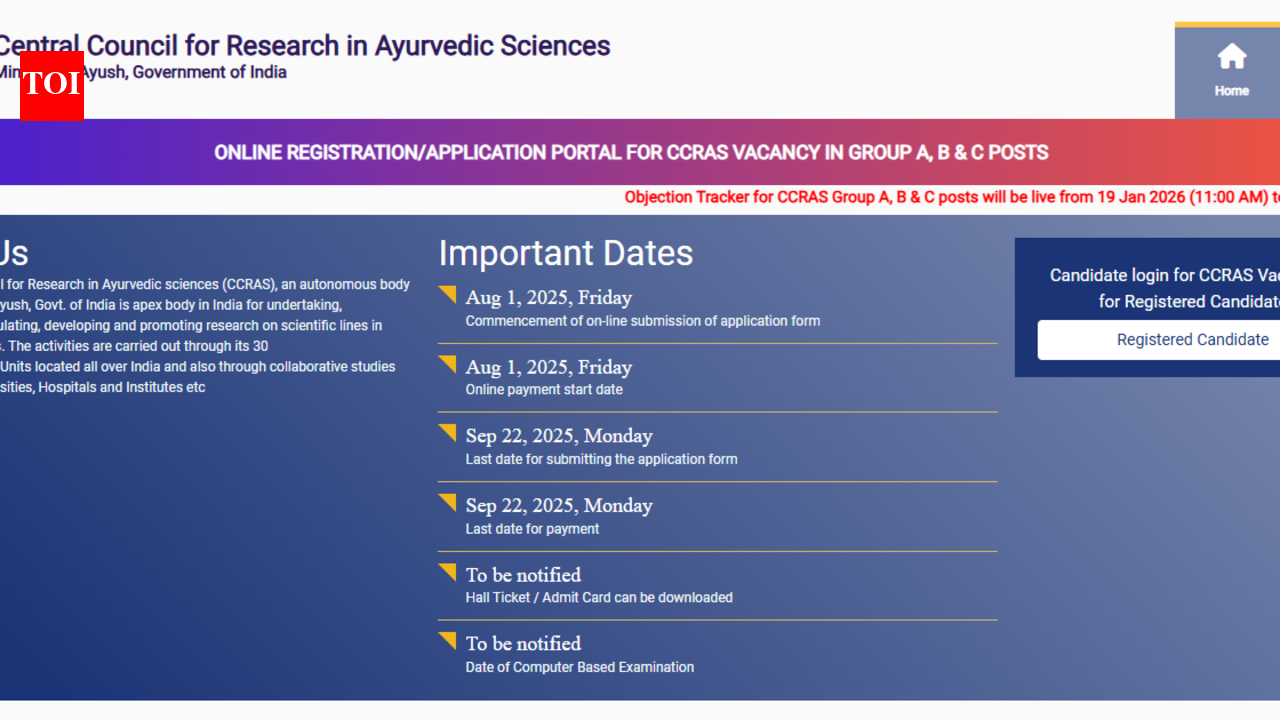Click the Online Registration portal banner heading
Image resolution: width=1280 pixels, height=720 pixels.
click(x=631, y=153)
